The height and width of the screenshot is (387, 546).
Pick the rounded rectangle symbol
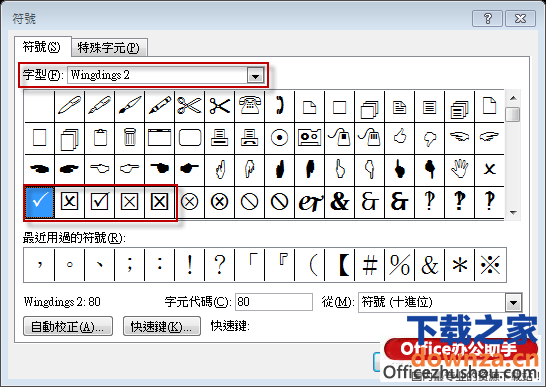[x=189, y=138]
